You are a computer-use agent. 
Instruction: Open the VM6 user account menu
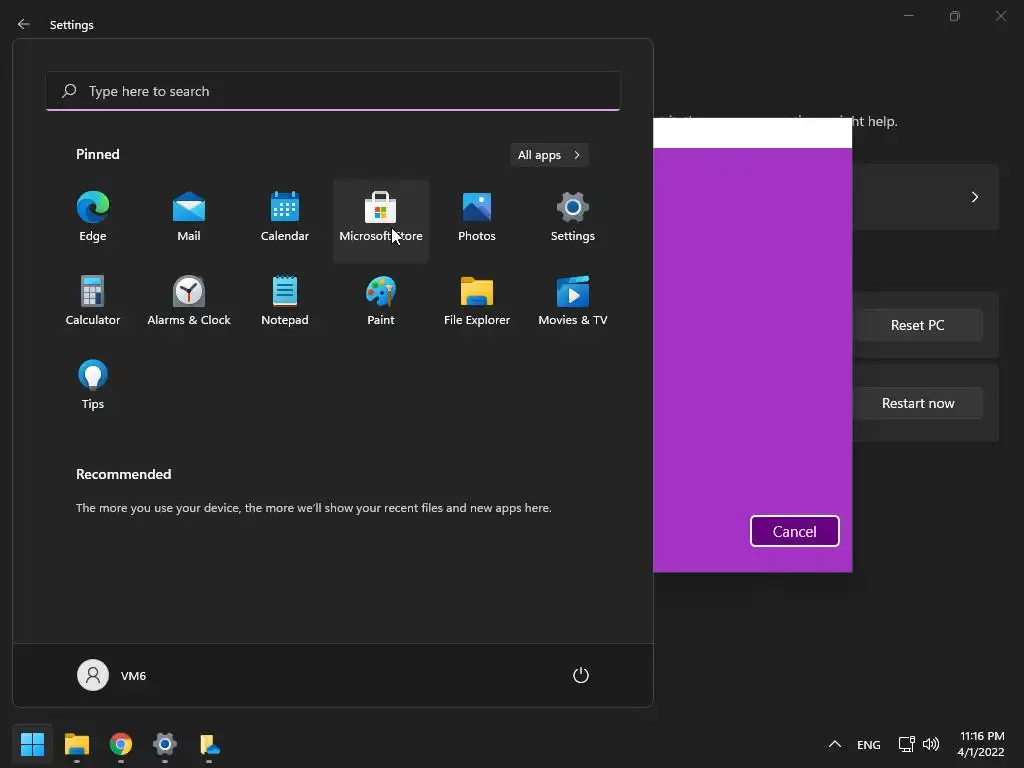pyautogui.click(x=112, y=675)
